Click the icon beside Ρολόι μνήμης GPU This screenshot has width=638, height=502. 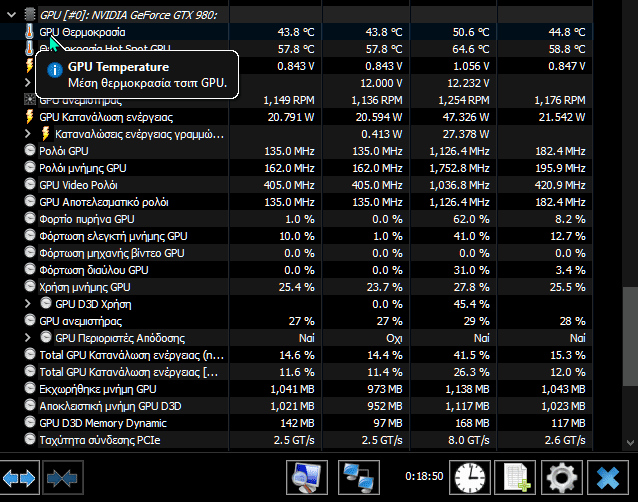[30, 168]
